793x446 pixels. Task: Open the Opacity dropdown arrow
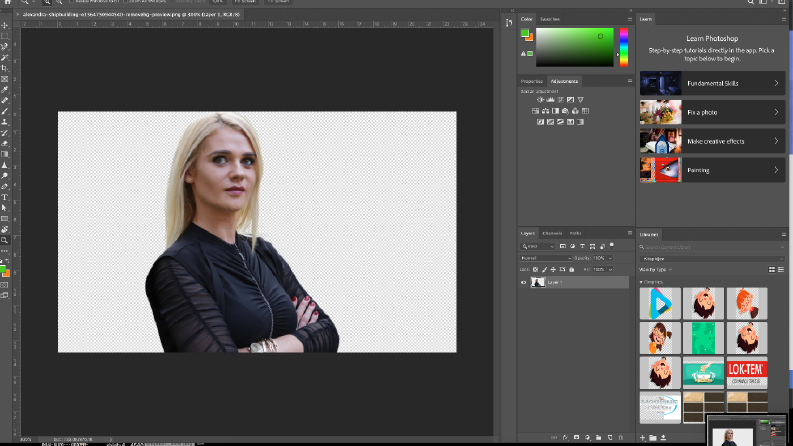(610, 258)
